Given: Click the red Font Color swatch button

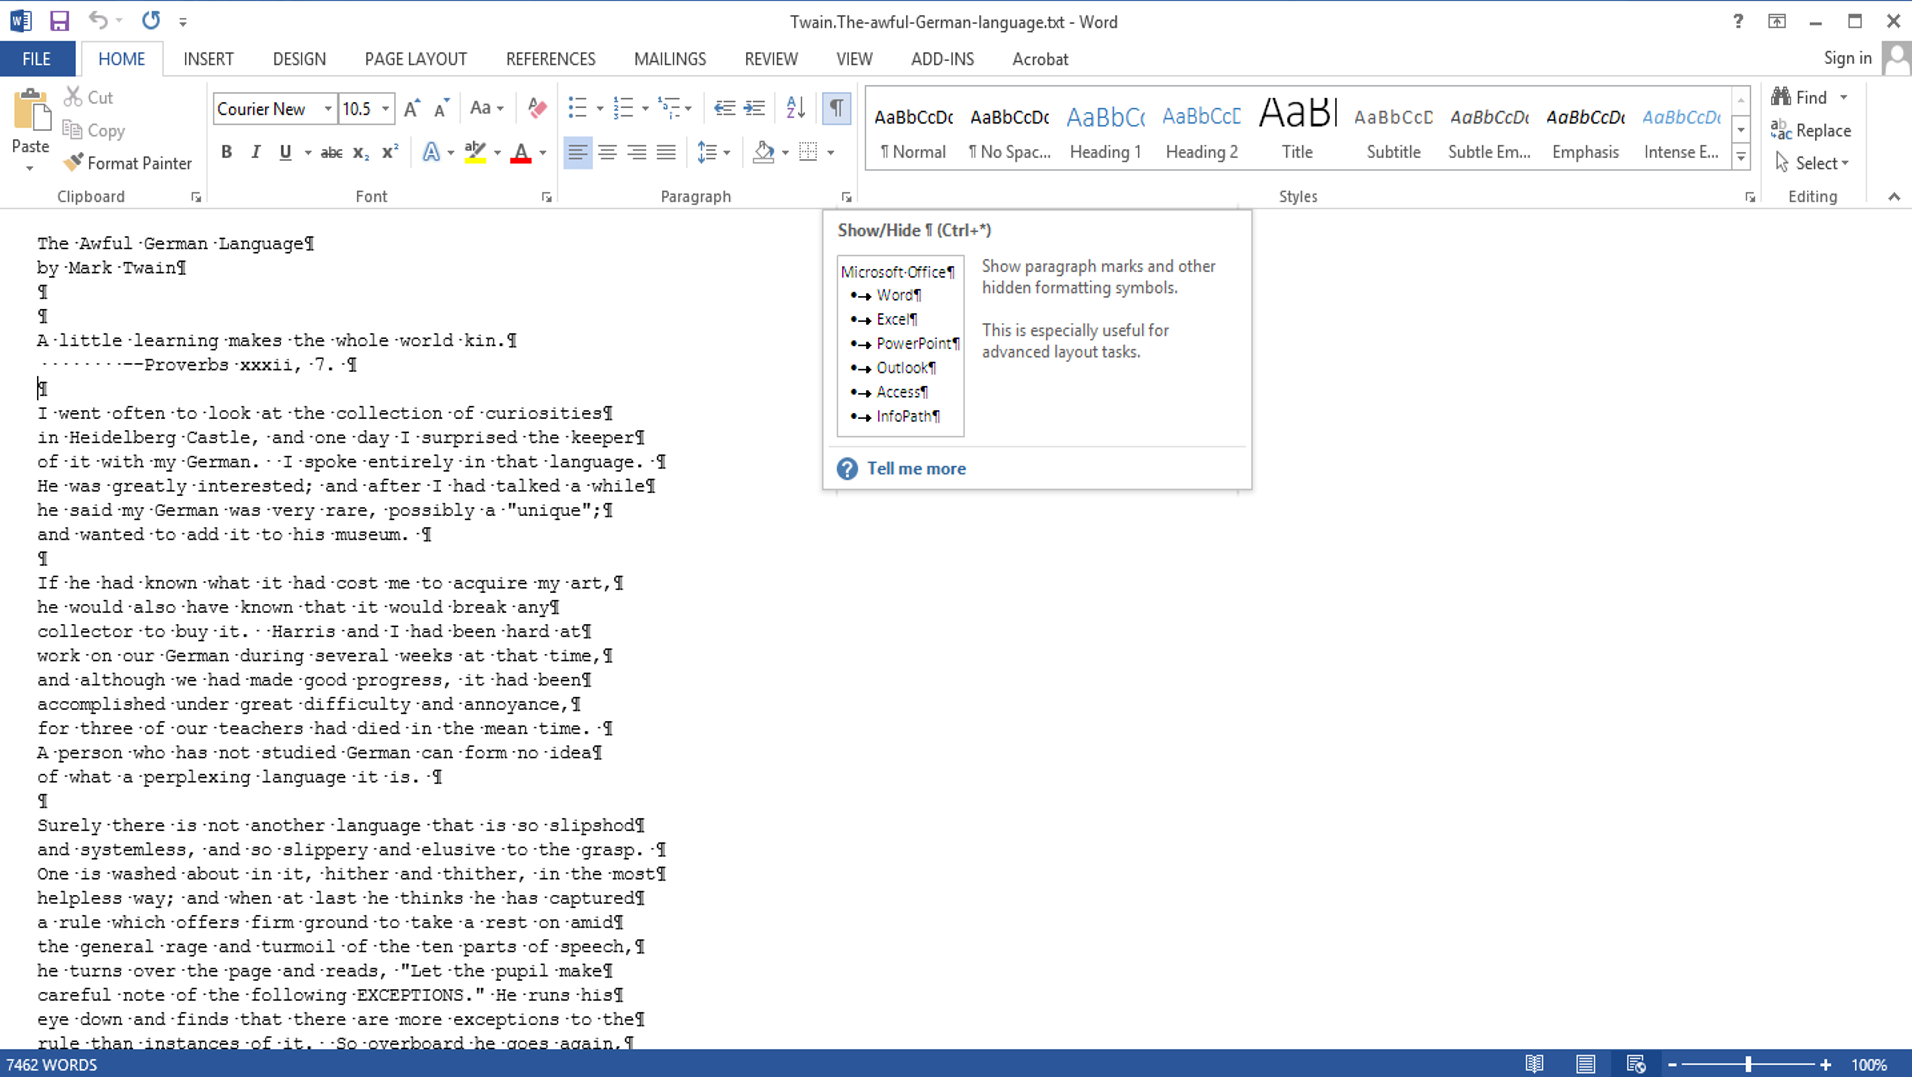Looking at the screenshot, I should click(x=520, y=153).
